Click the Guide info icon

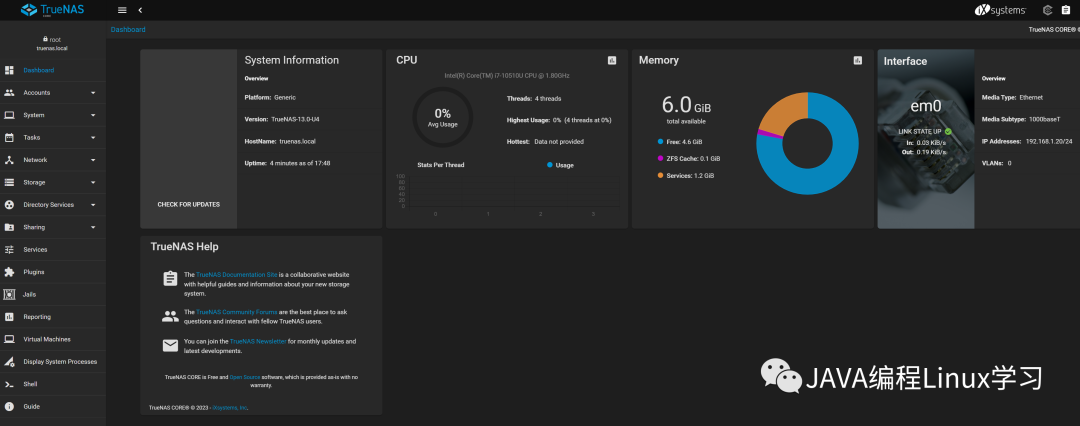pyautogui.click(x=10, y=406)
